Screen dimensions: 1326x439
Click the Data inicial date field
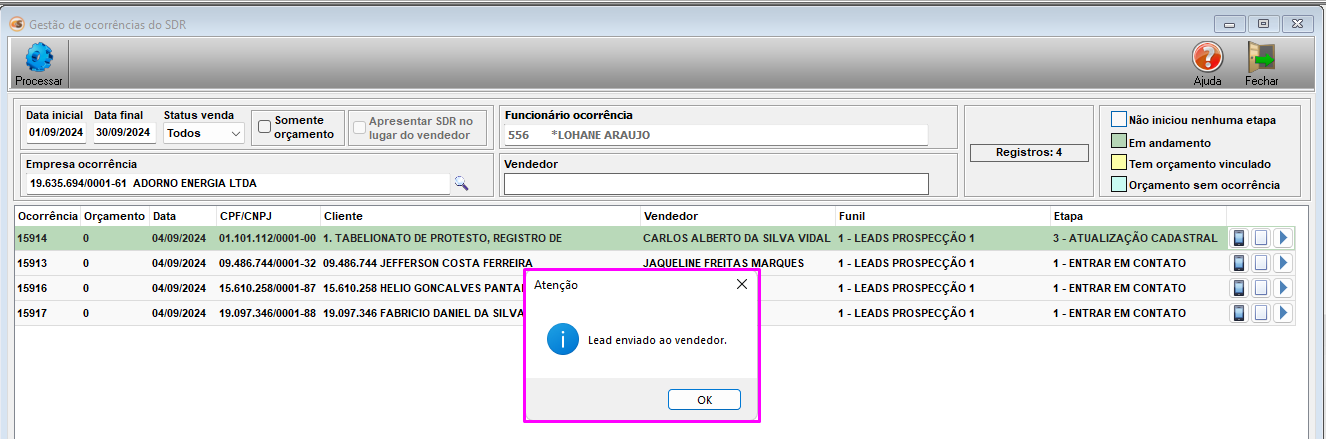[x=55, y=132]
